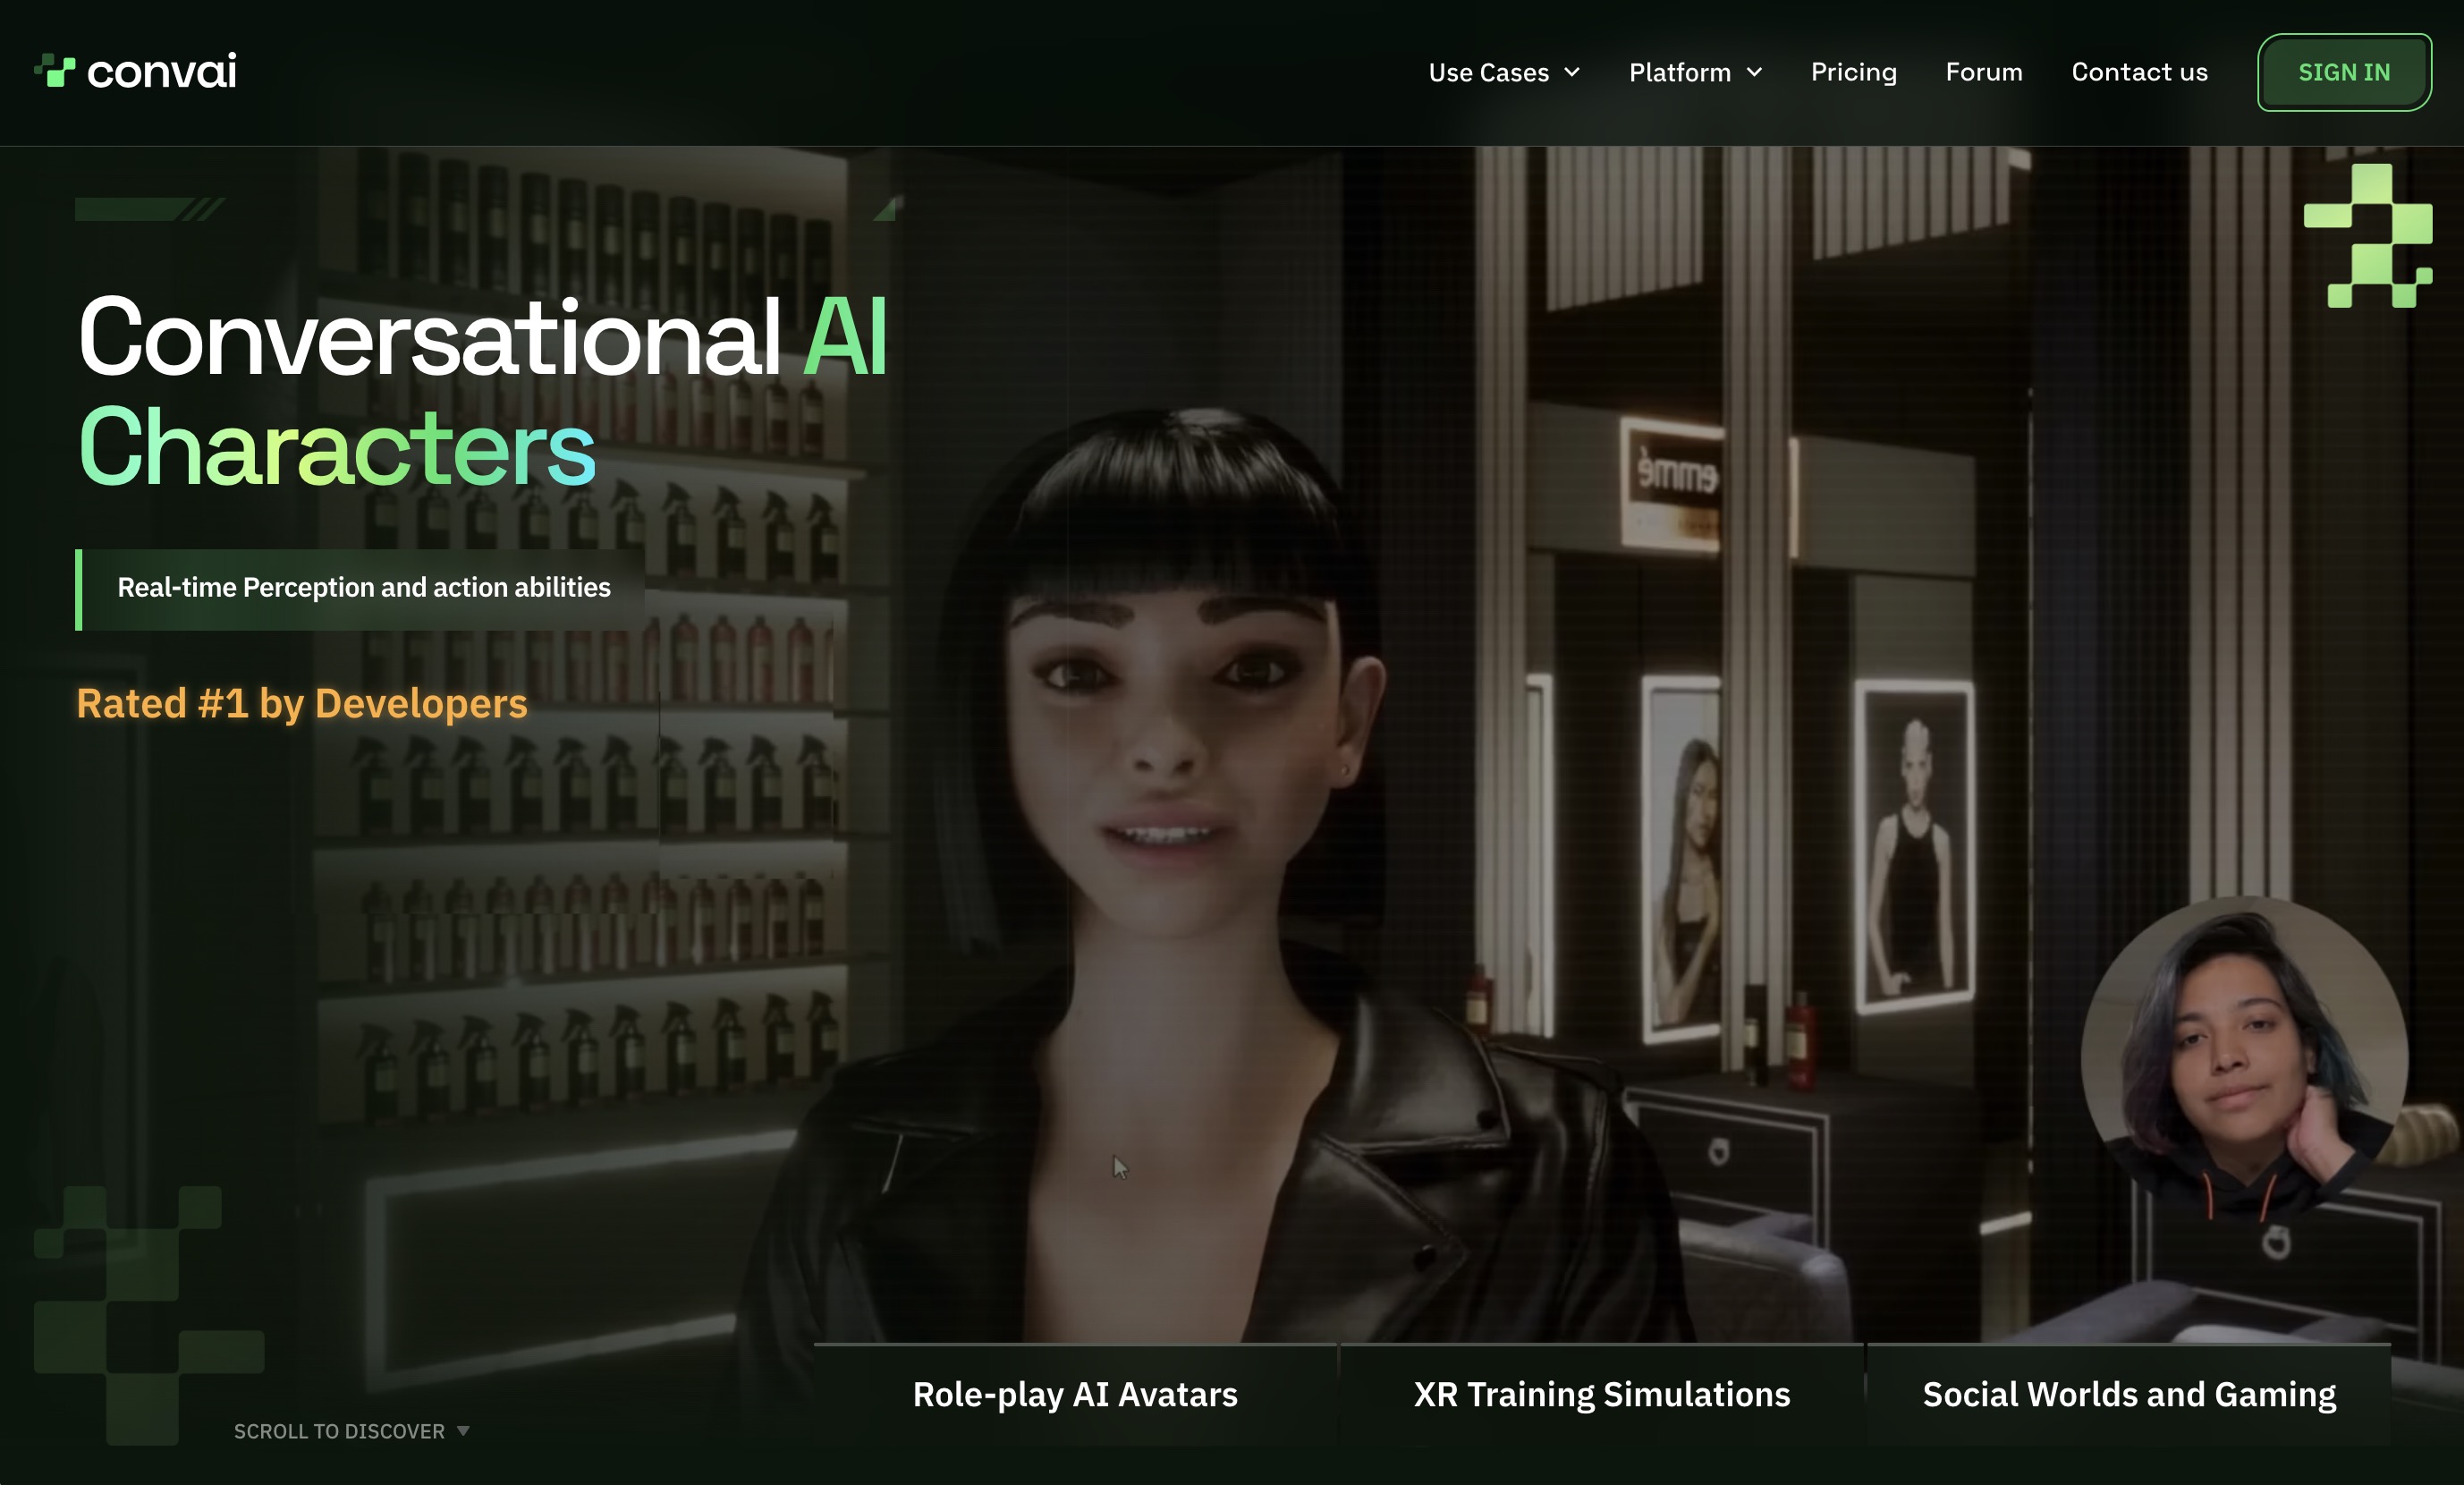The height and width of the screenshot is (1485, 2464).
Task: Go to the Pricing page
Action: [x=1853, y=72]
